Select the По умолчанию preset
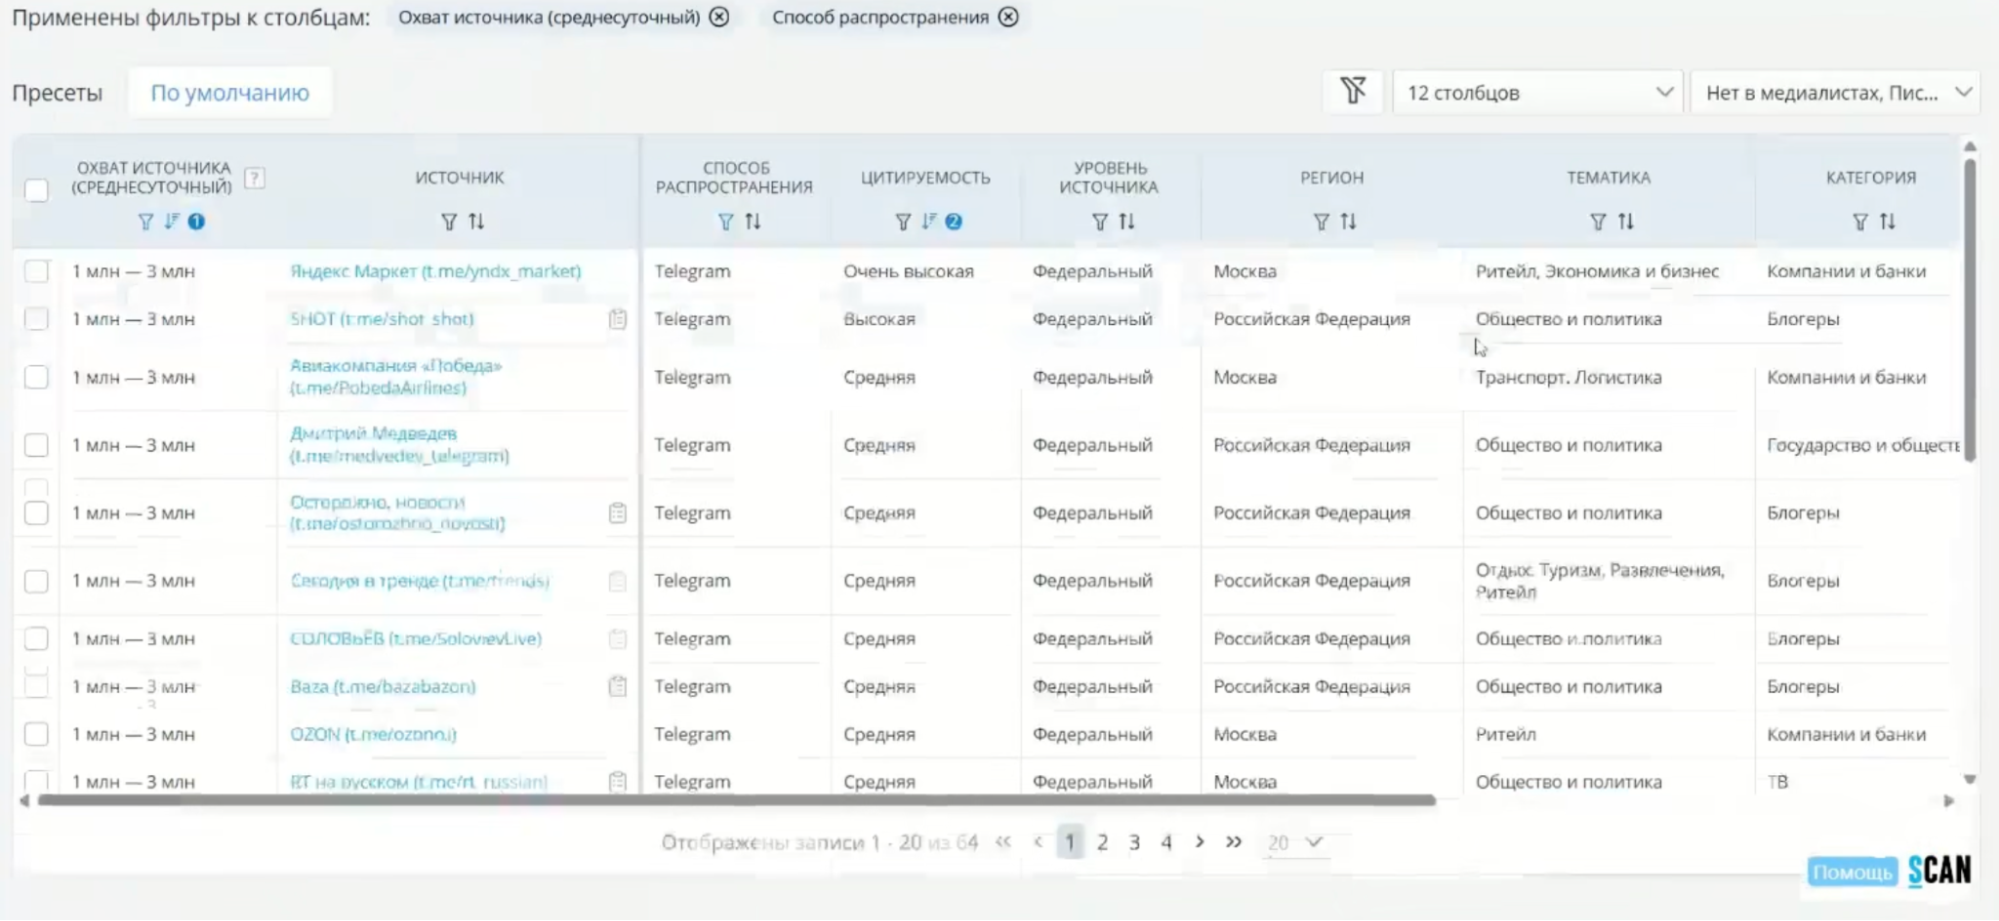1999x921 pixels. pyautogui.click(x=230, y=92)
